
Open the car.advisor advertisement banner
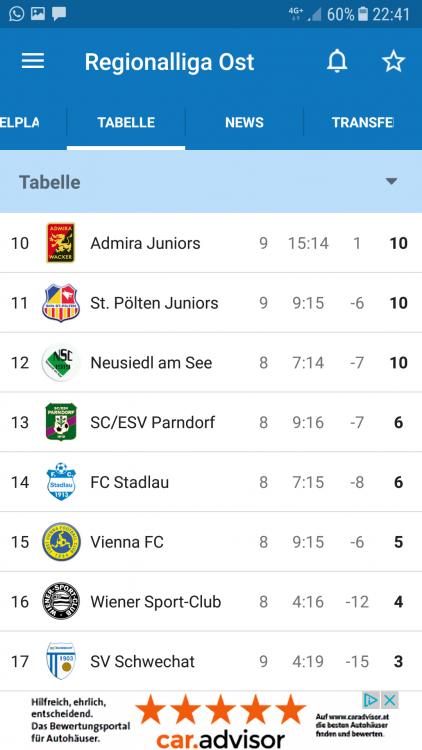[x=211, y=720]
